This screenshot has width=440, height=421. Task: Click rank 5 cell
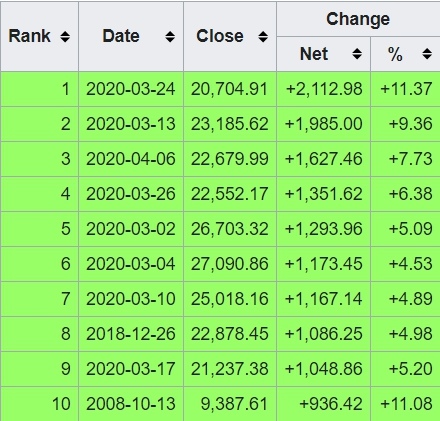tap(39, 229)
